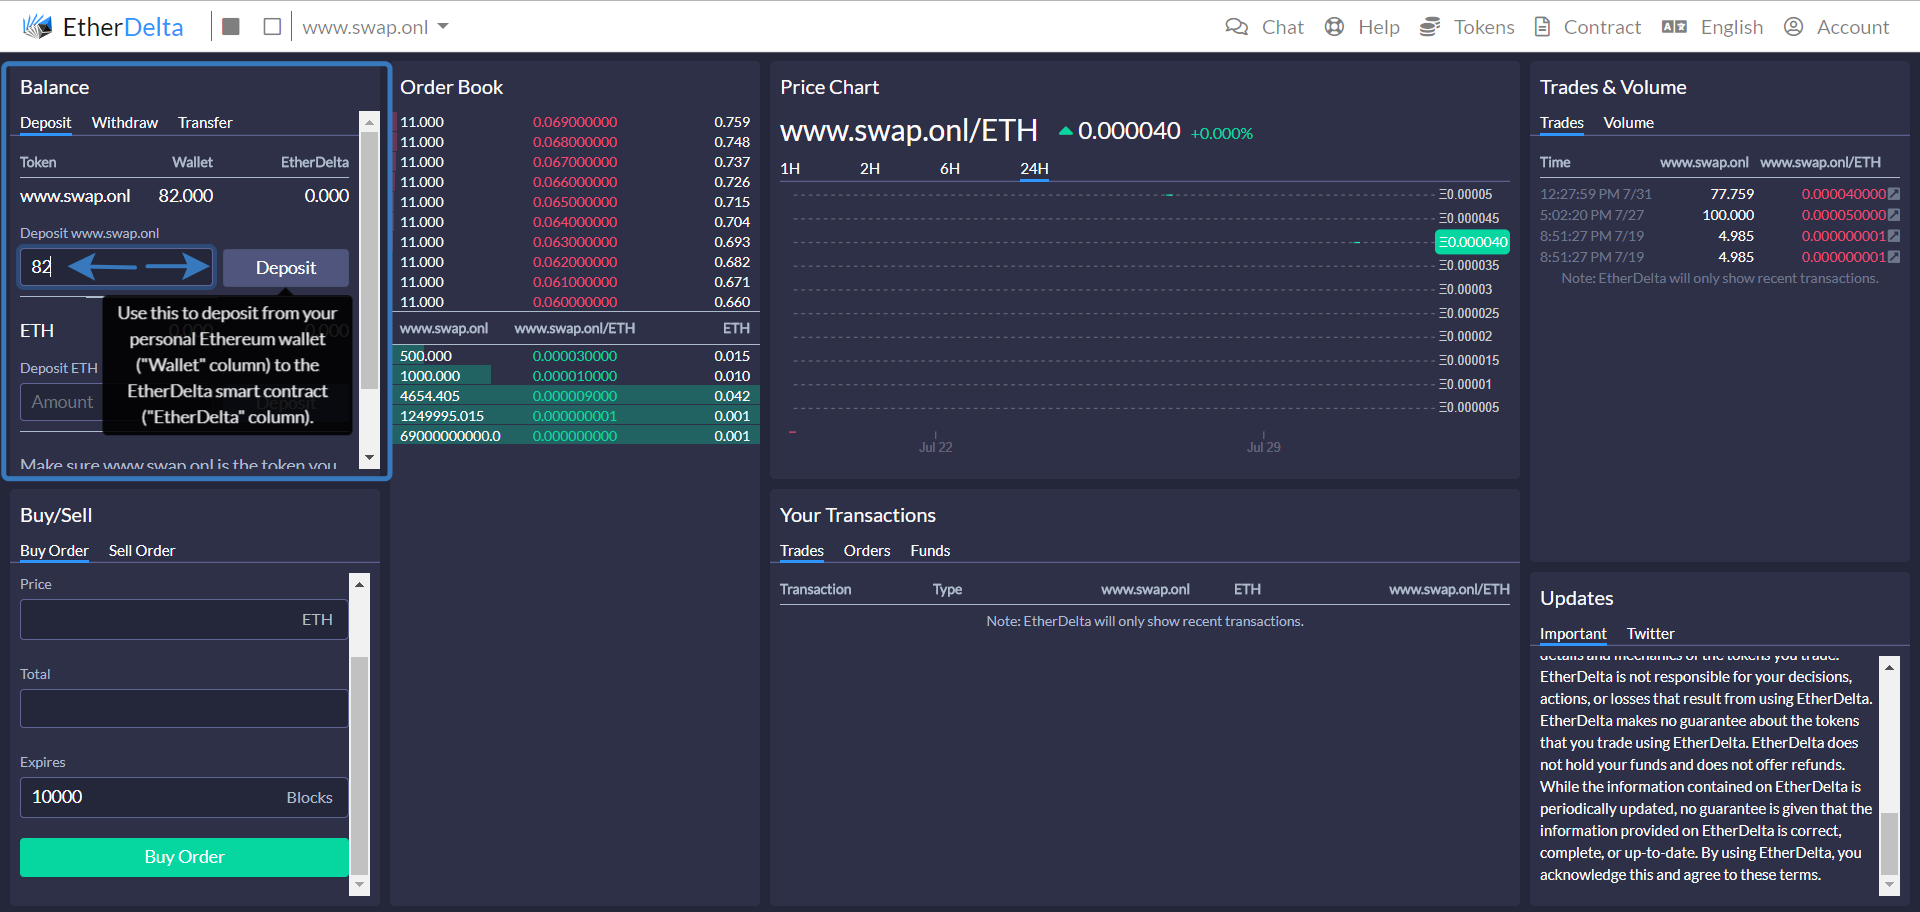Viewport: 1920px width, 912px height.
Task: Switch to the Sell Order tab
Action: [x=142, y=551]
